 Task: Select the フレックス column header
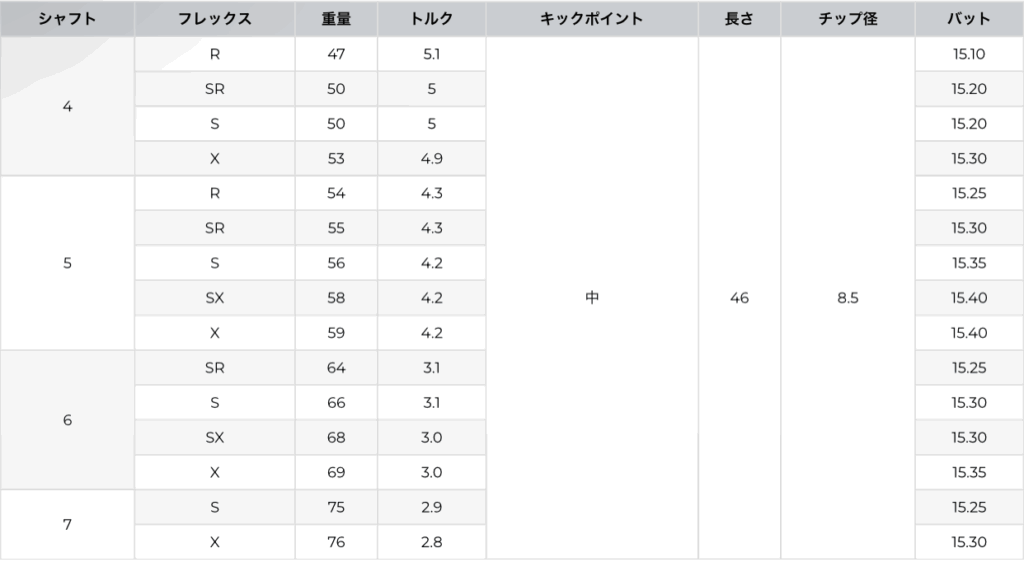(215, 19)
